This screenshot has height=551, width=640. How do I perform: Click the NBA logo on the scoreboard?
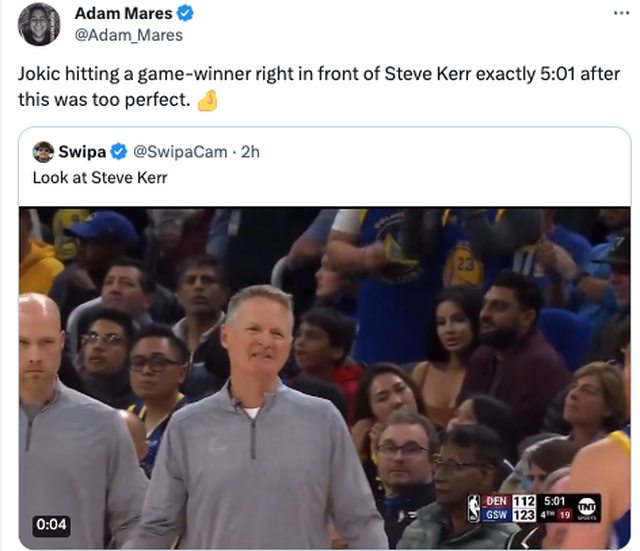click(x=474, y=508)
